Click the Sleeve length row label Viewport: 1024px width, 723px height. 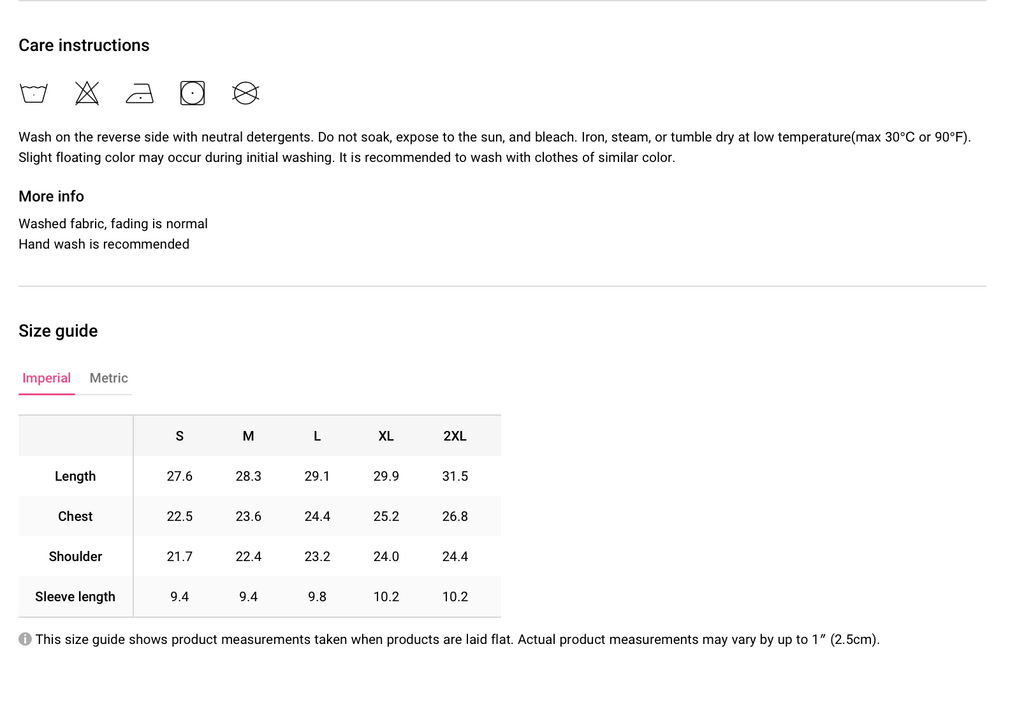click(75, 597)
